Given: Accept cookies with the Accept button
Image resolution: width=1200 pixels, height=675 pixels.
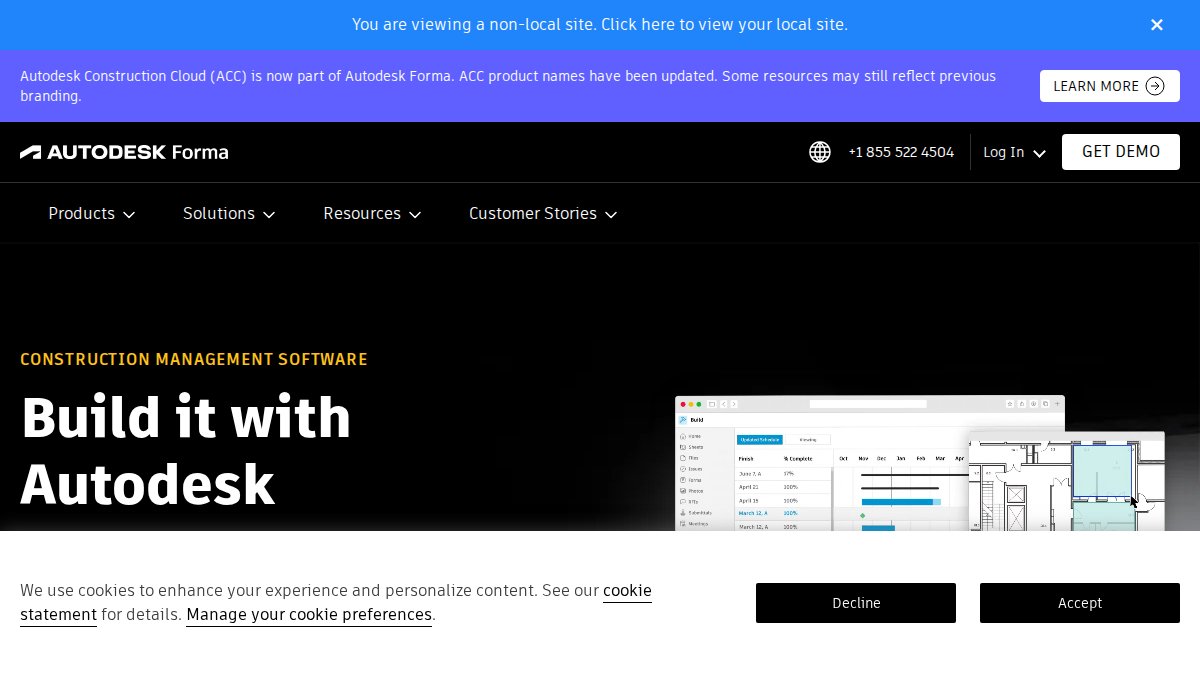Looking at the screenshot, I should 1080,603.
